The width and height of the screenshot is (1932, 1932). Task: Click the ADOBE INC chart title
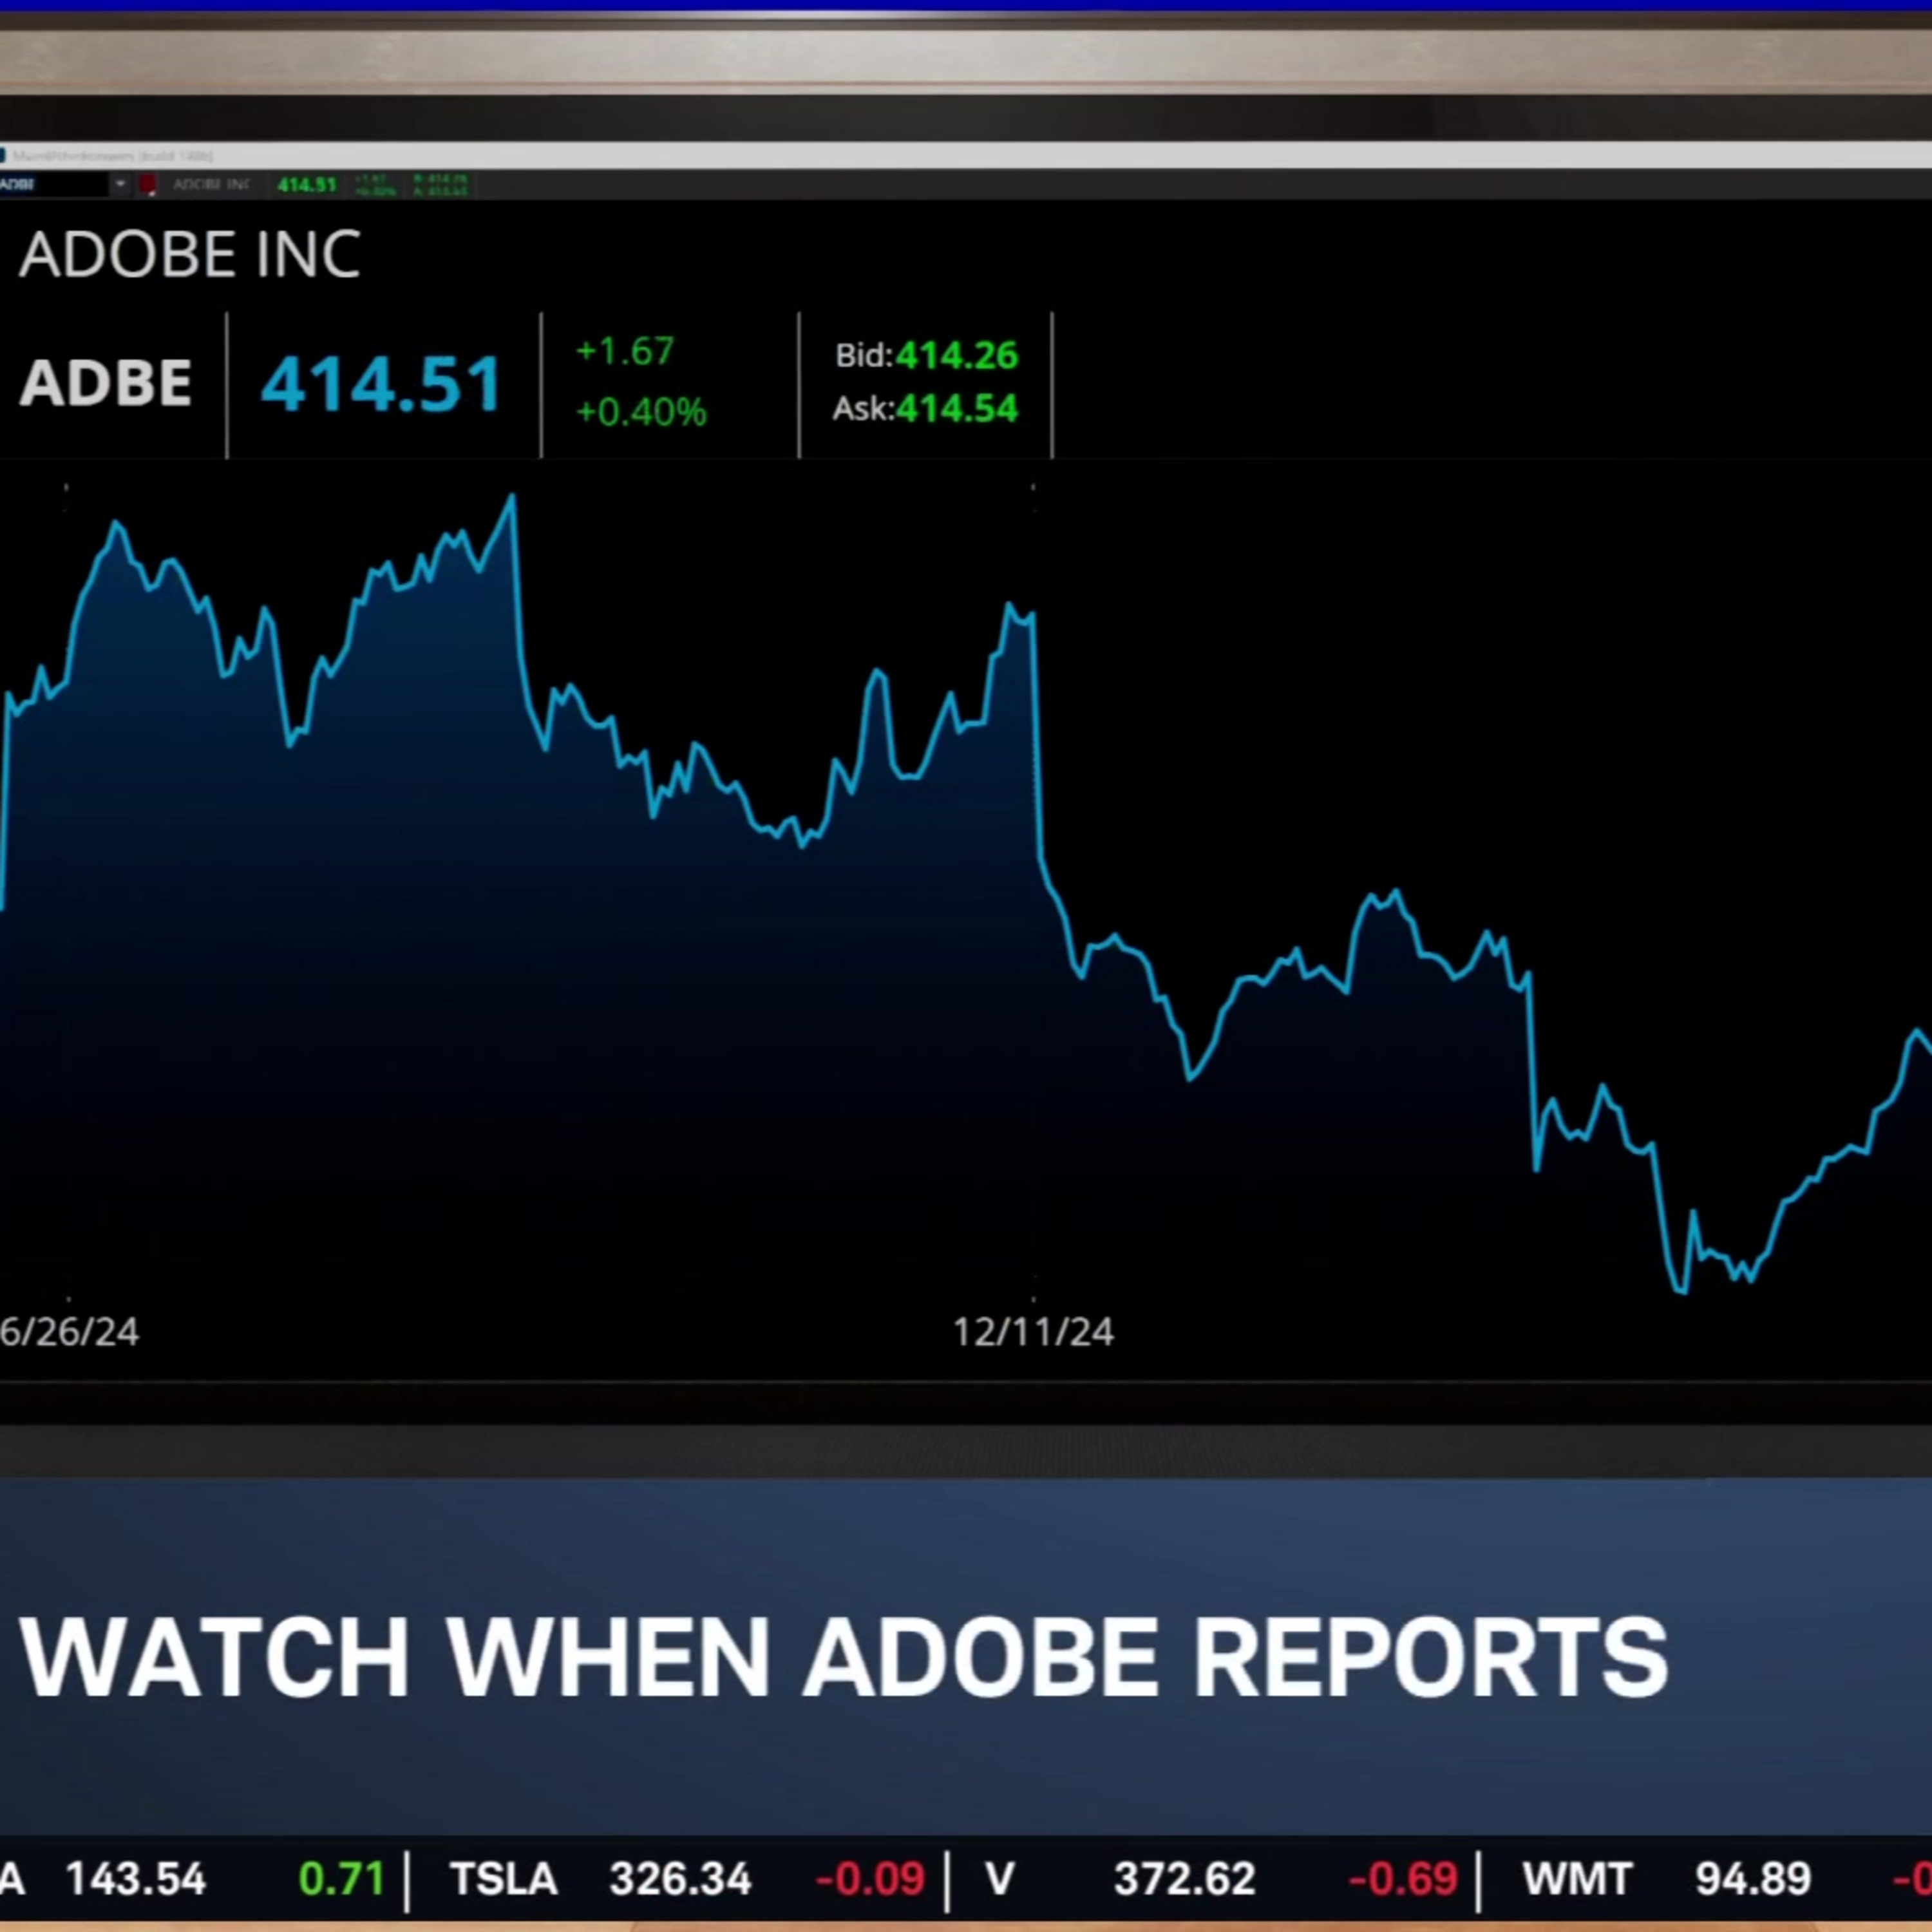190,254
